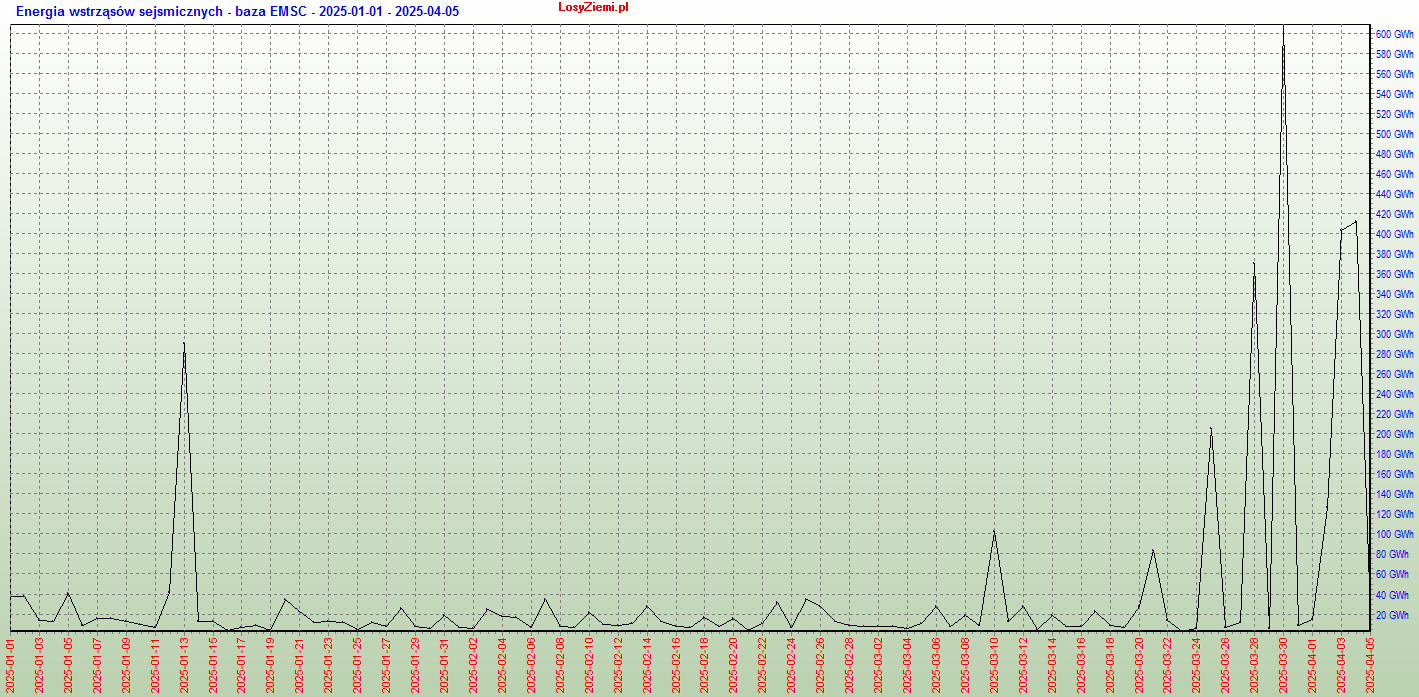
Task: Click the 200 GWh y-axis label
Action: click(1394, 434)
